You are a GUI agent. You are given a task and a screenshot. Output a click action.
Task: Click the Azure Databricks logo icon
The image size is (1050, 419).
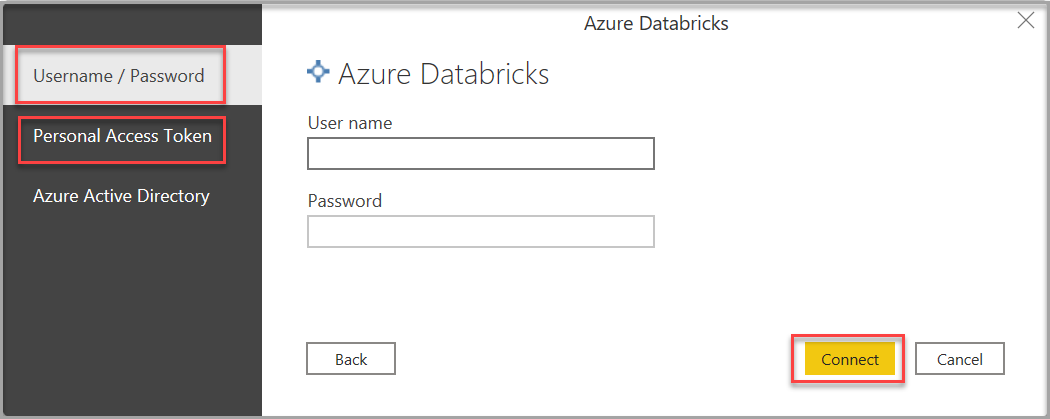pyautogui.click(x=318, y=72)
